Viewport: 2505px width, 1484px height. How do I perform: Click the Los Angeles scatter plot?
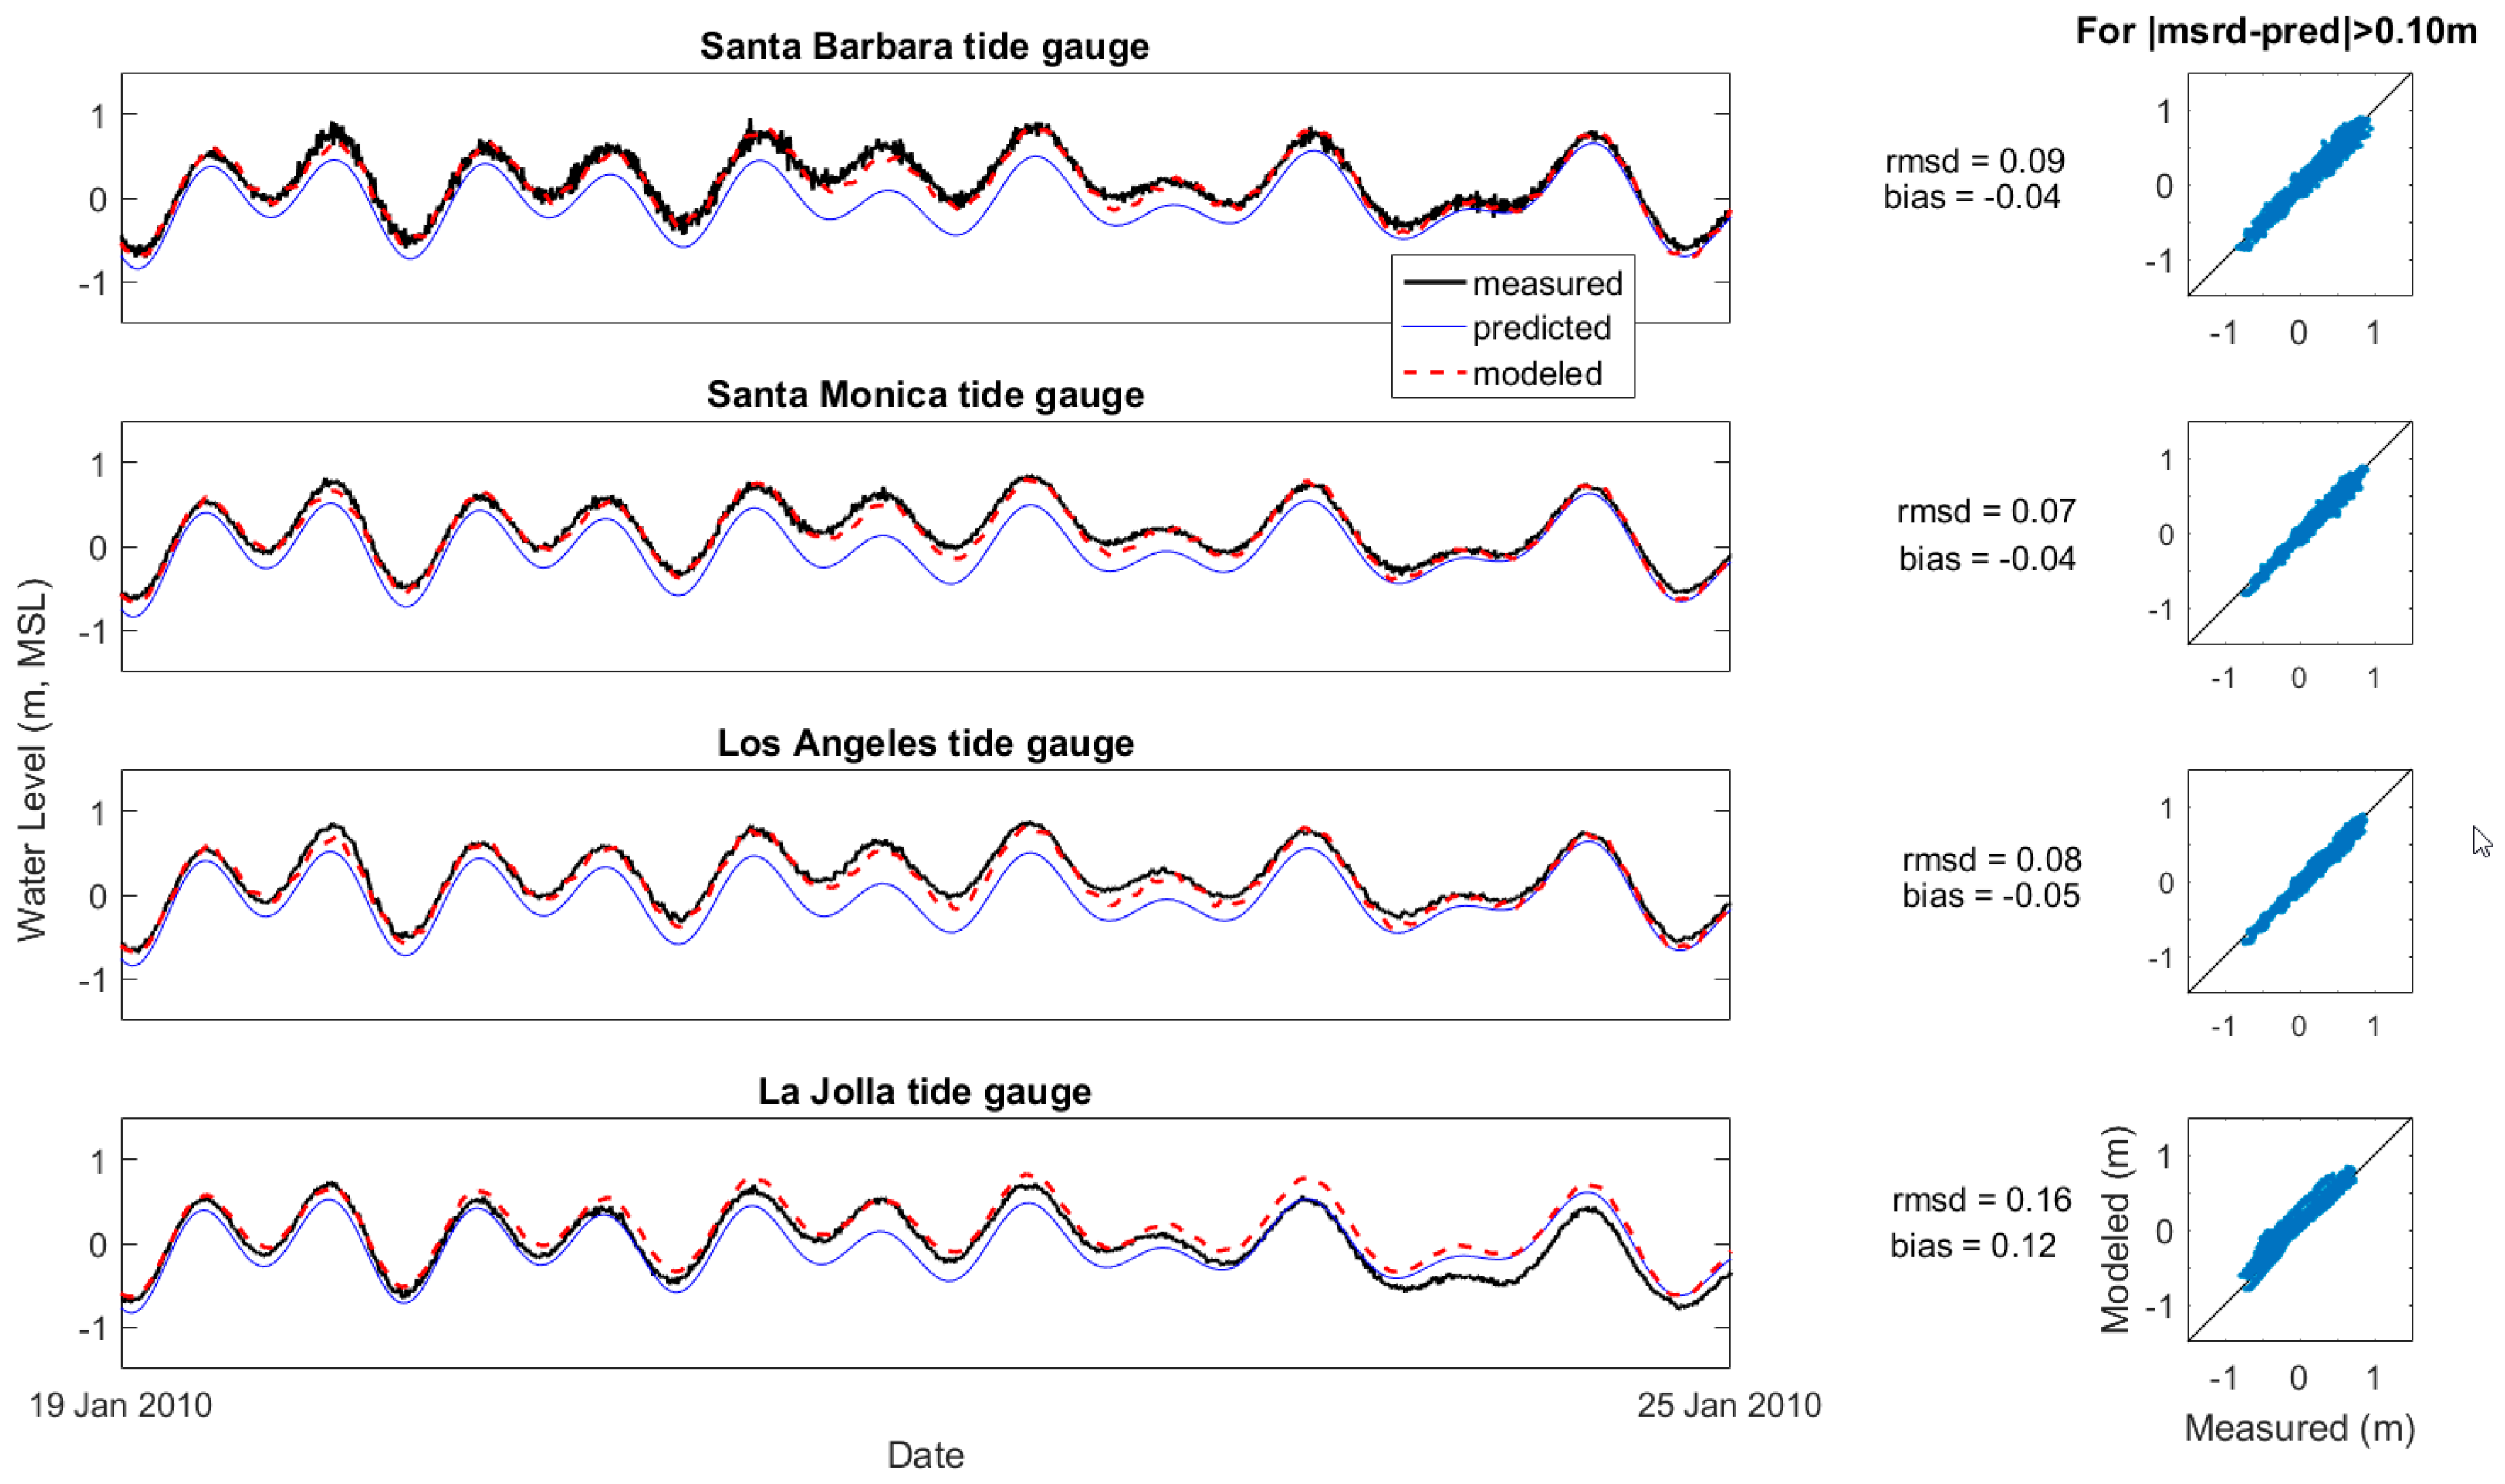click(2299, 881)
